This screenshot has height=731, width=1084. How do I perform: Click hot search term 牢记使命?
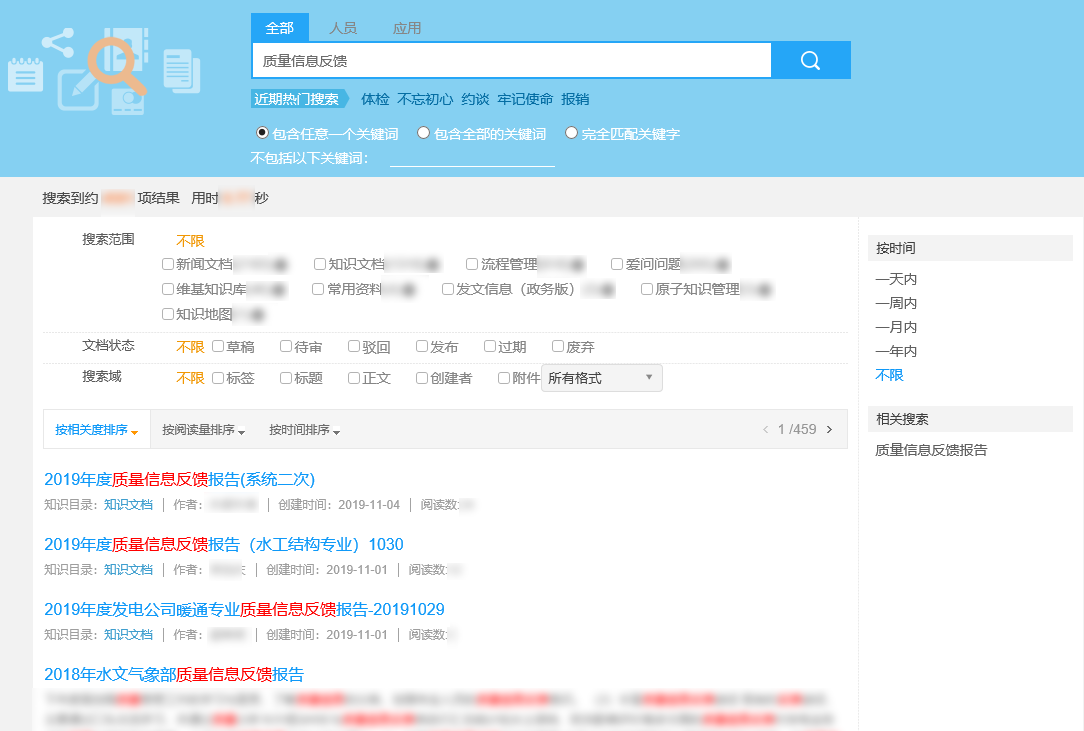pyautogui.click(x=525, y=100)
